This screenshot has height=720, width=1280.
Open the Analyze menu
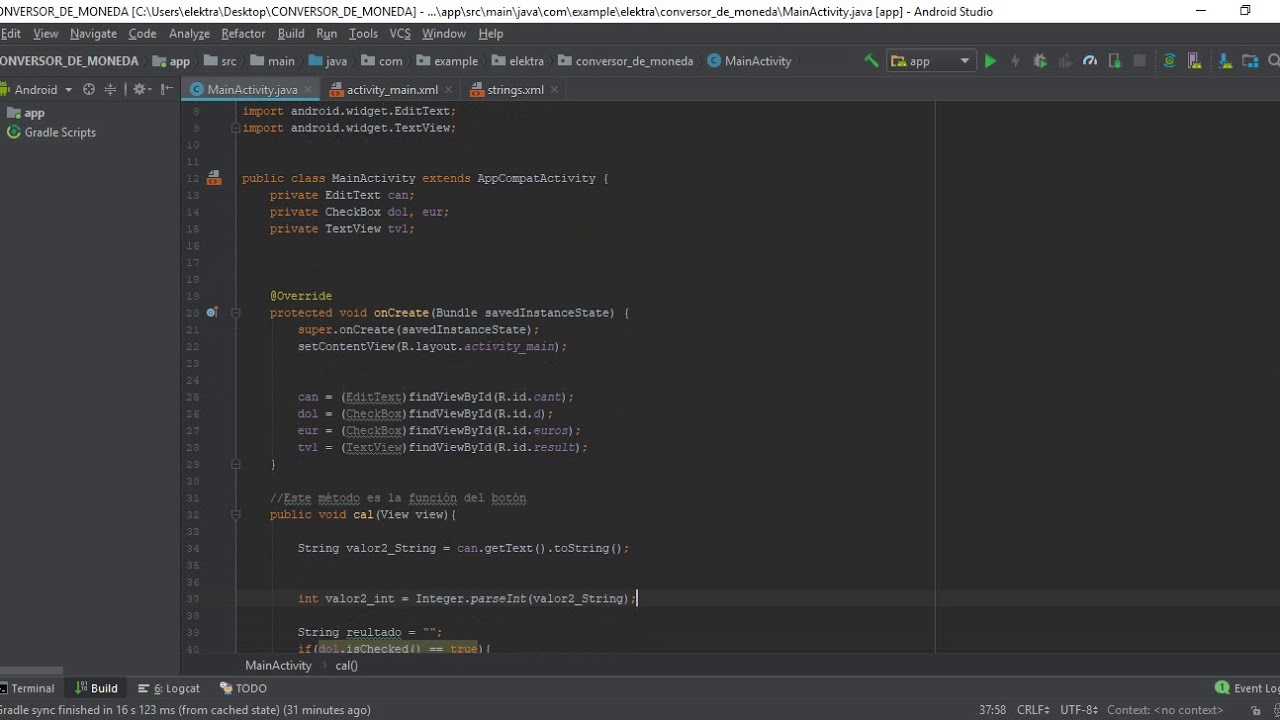pos(189,33)
